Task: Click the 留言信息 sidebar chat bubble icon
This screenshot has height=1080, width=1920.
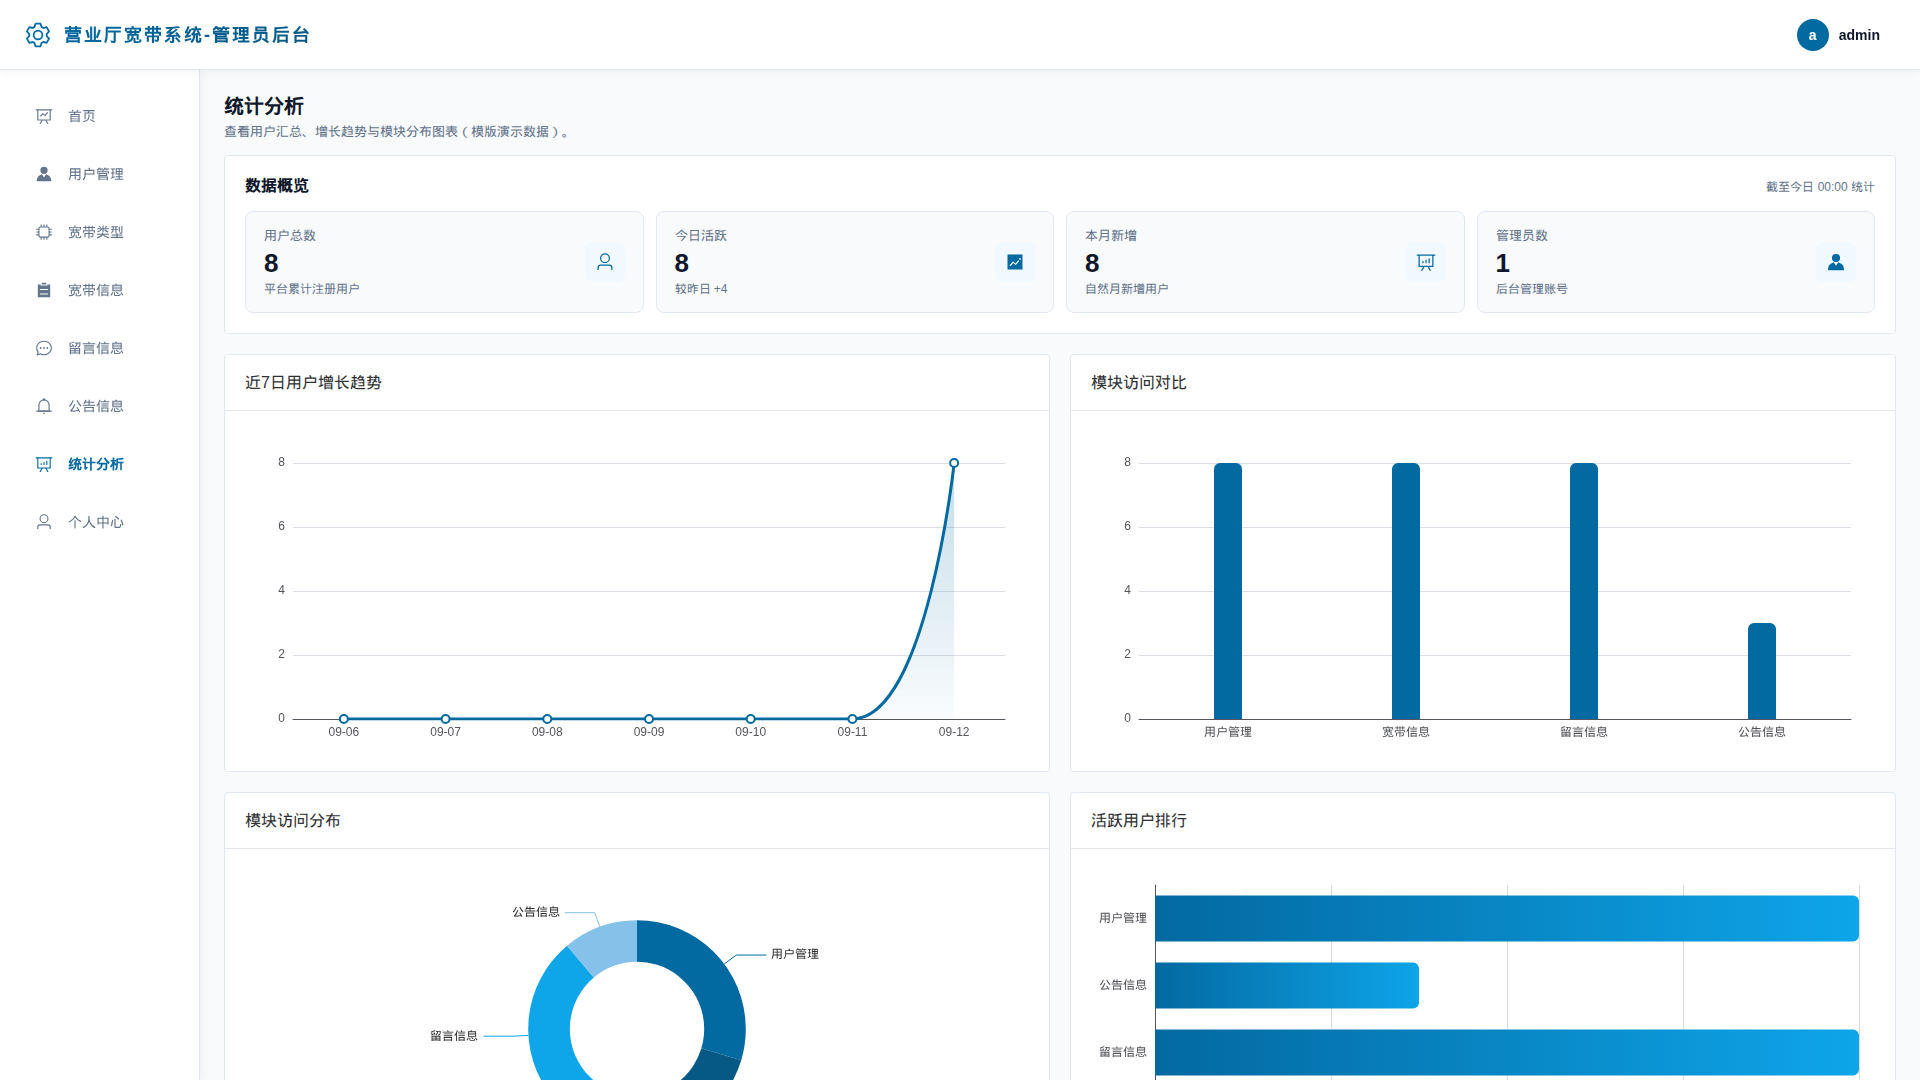Action: pyautogui.click(x=44, y=348)
